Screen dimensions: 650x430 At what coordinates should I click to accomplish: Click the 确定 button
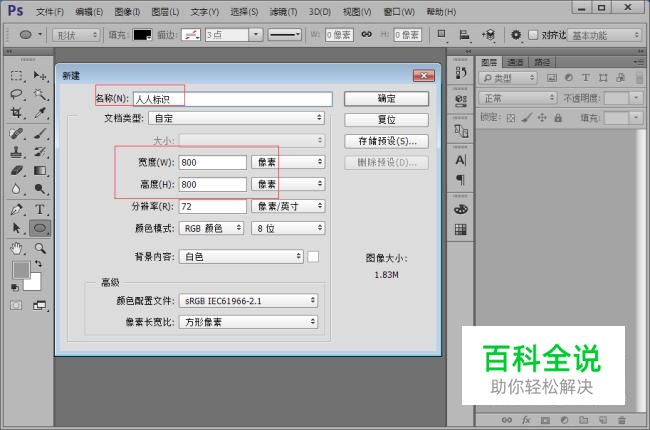(x=386, y=99)
